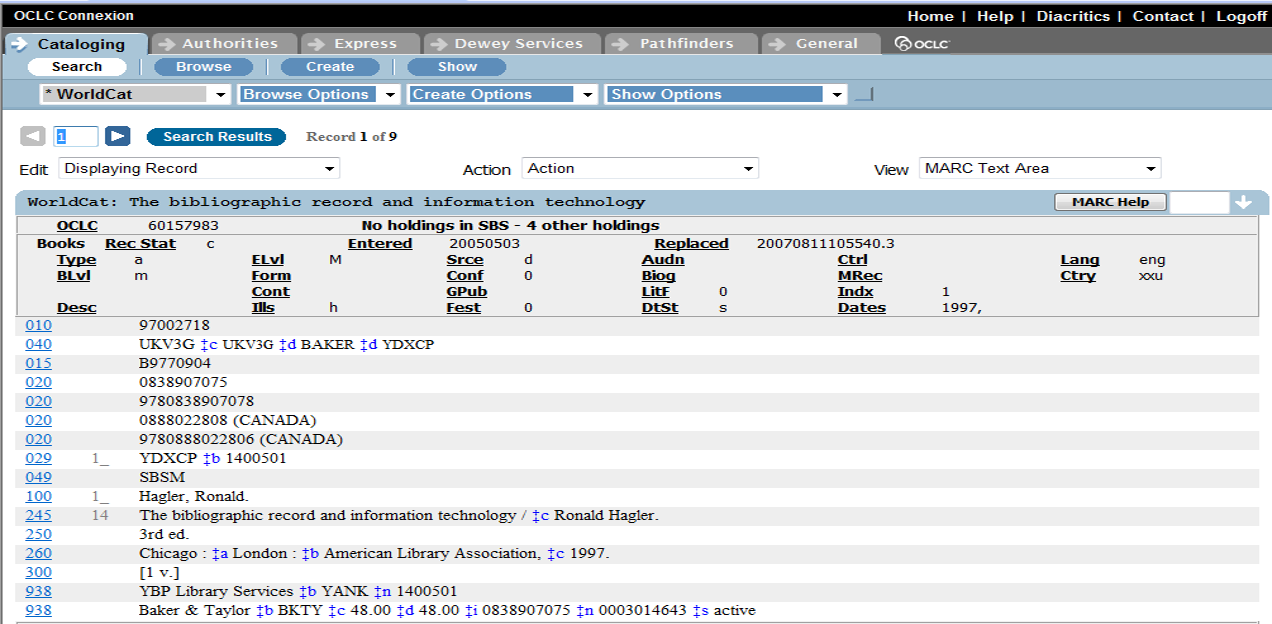
Task: Open the WorldCat database dropdown
Action: pos(136,94)
